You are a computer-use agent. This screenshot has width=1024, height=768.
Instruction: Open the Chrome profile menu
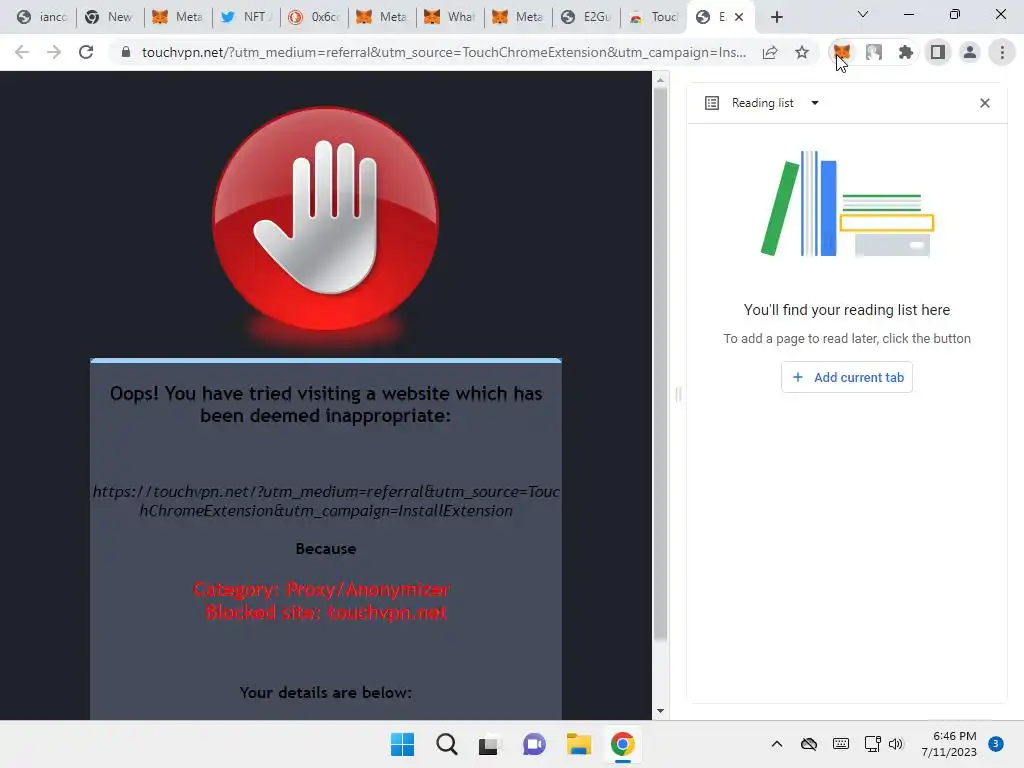tap(970, 52)
